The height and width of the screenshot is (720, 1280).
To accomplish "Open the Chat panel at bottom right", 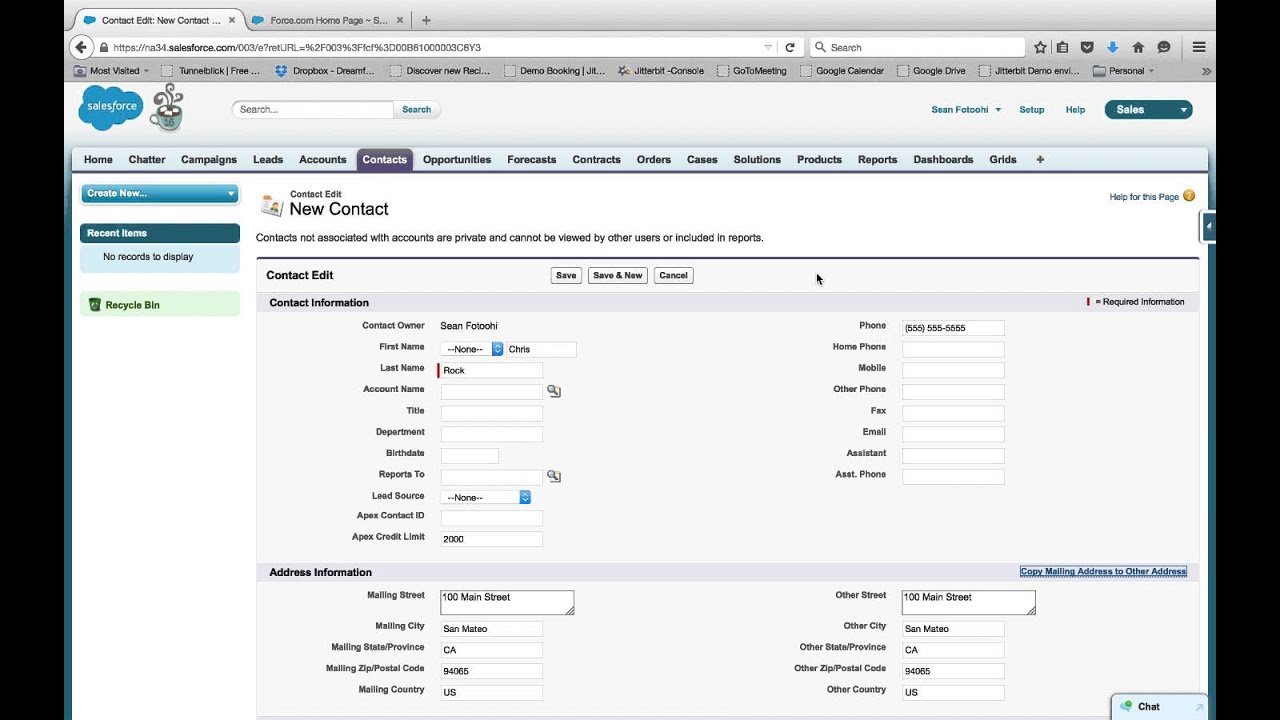I will [x=1158, y=707].
